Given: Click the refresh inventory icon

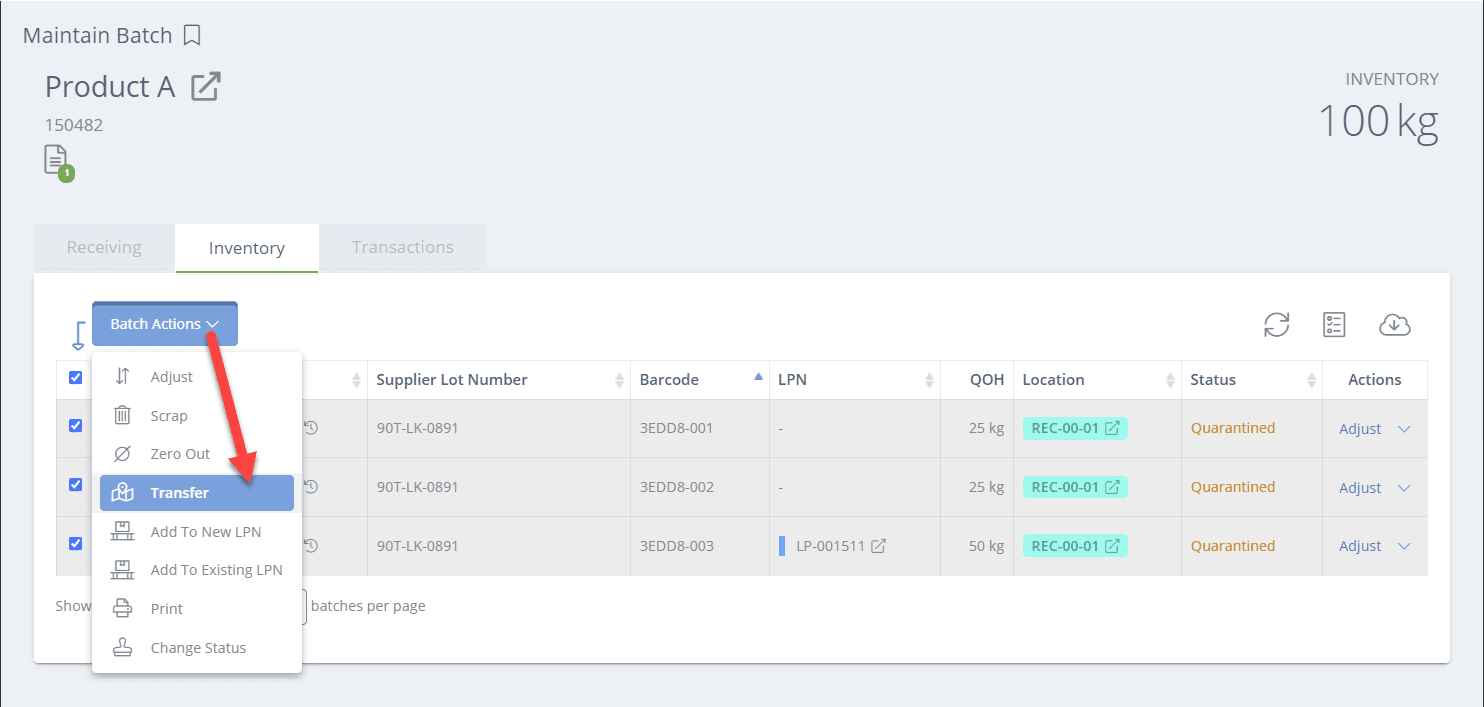Looking at the screenshot, I should pyautogui.click(x=1276, y=325).
